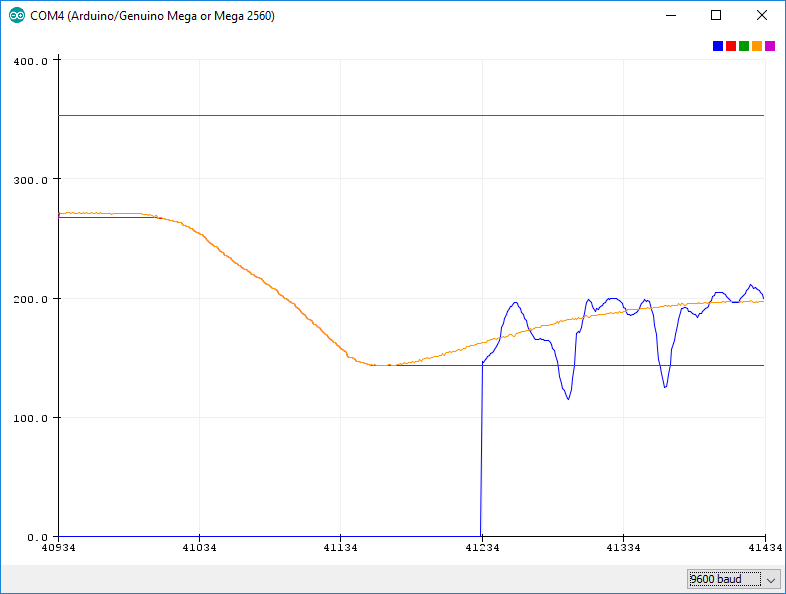
Task: Click the 41334 x-axis label
Action: (624, 547)
